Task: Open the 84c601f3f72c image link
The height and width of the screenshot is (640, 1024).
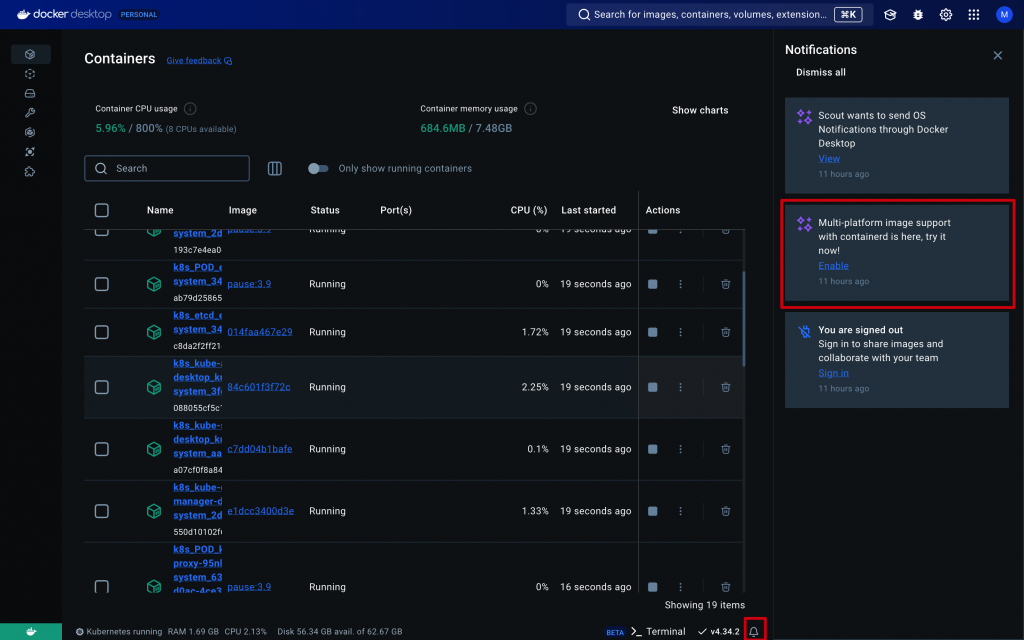Action: (x=259, y=387)
